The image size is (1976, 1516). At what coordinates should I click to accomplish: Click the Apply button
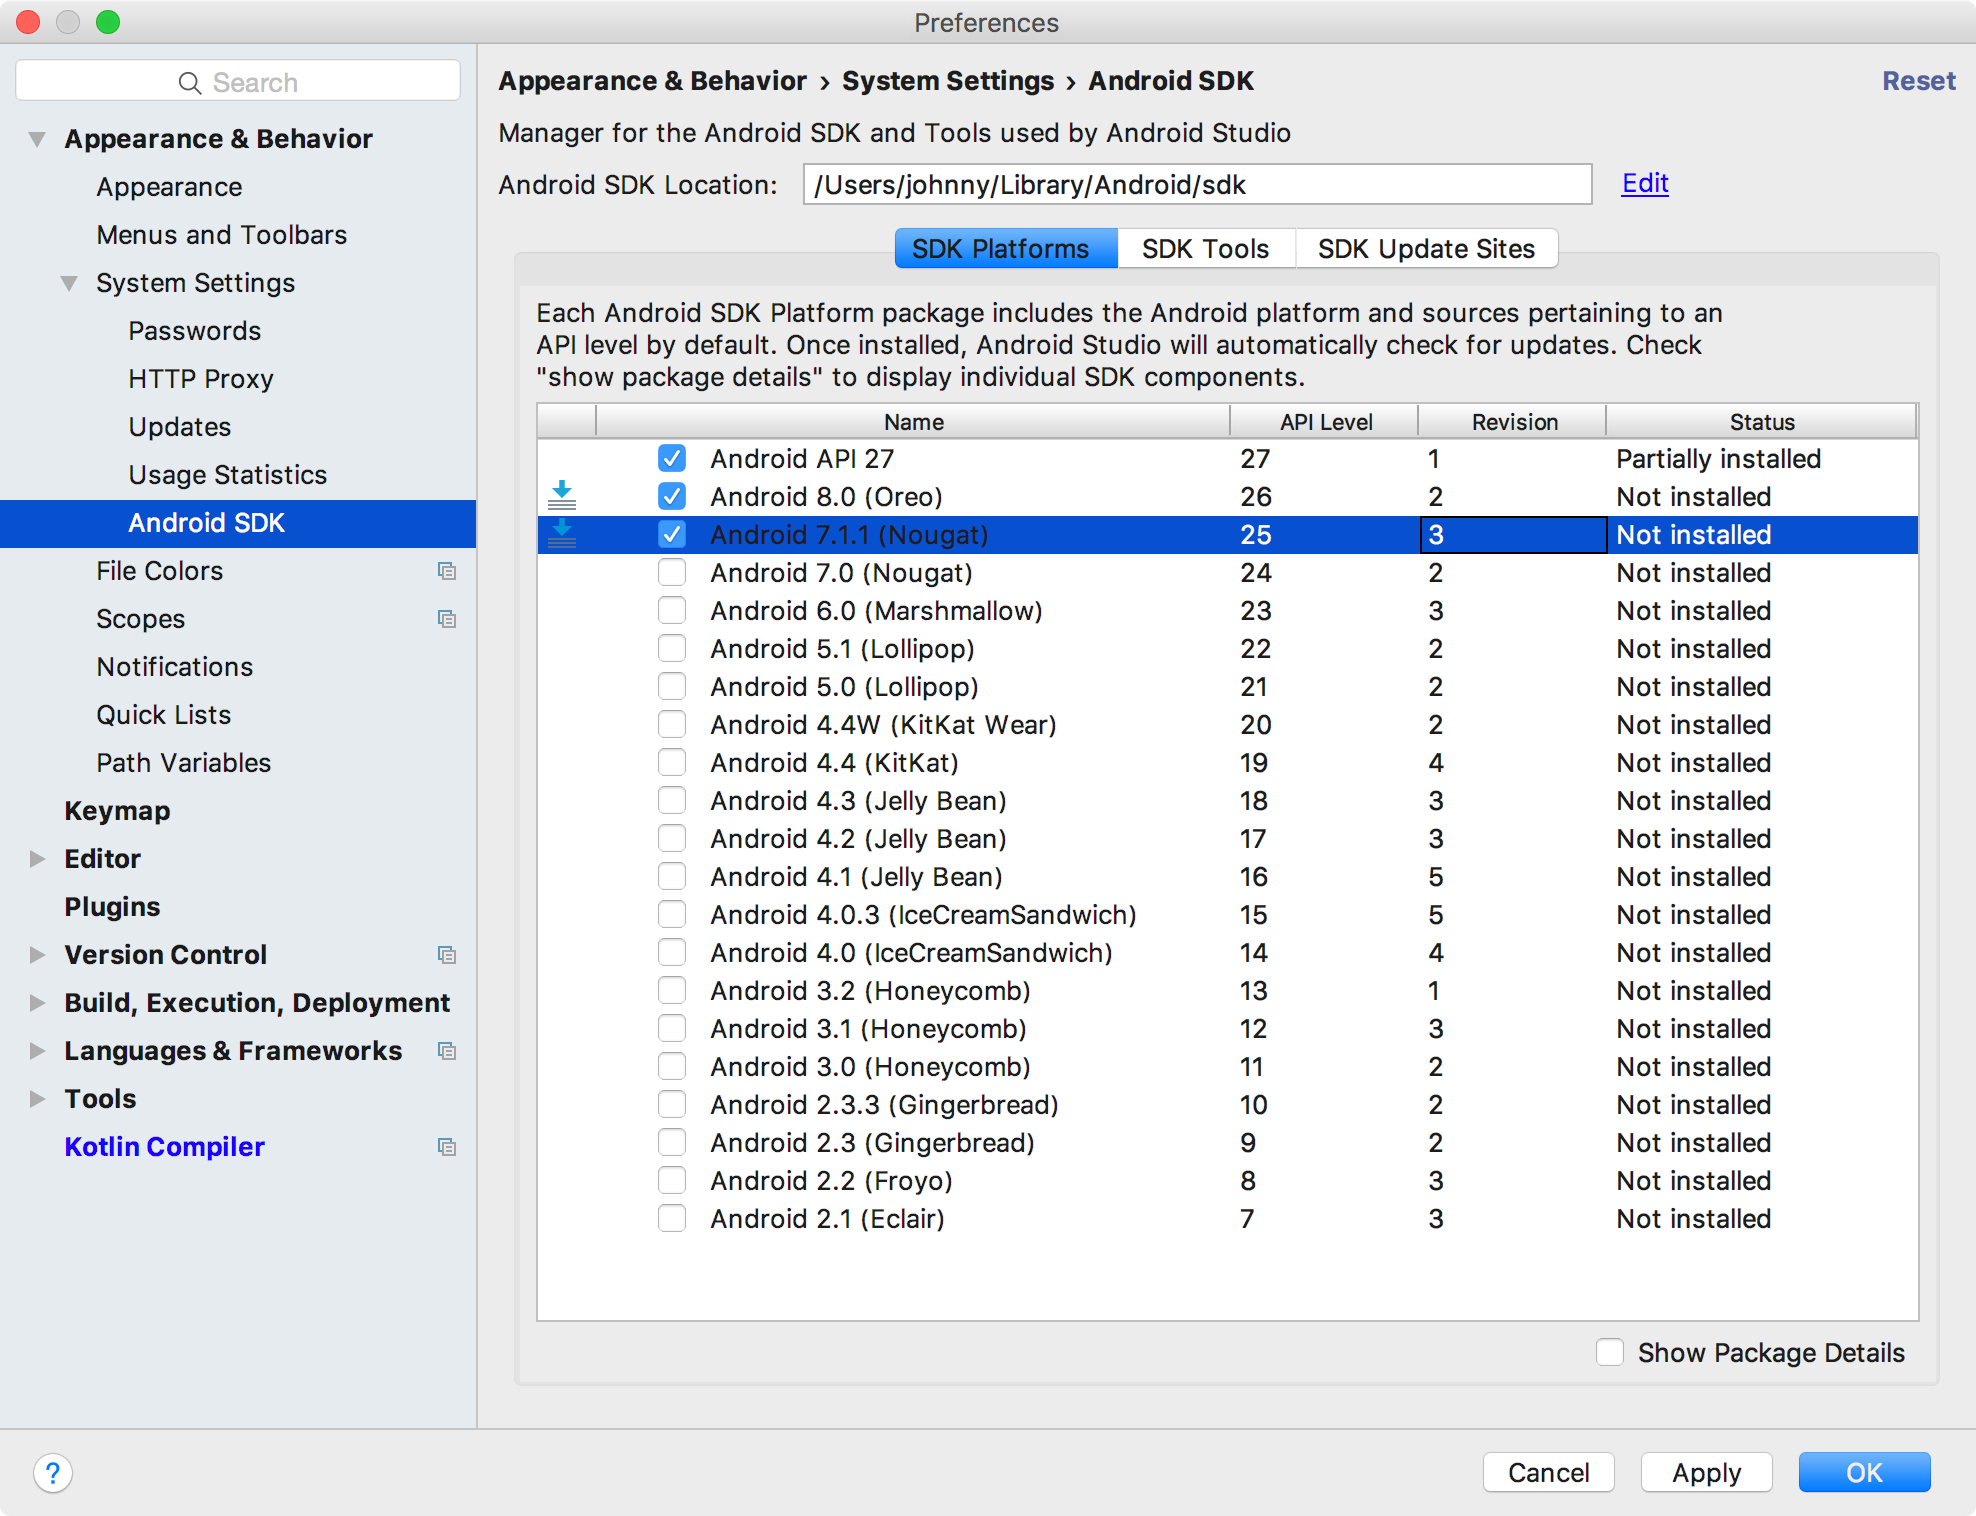(x=1706, y=1472)
